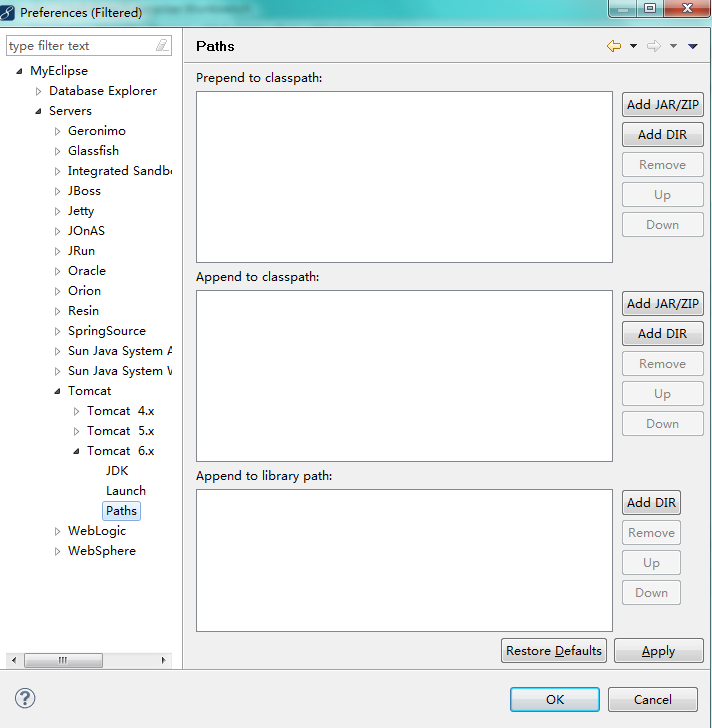Click the back navigation arrow icon
Viewport: 712px width, 728px height.
tap(614, 46)
